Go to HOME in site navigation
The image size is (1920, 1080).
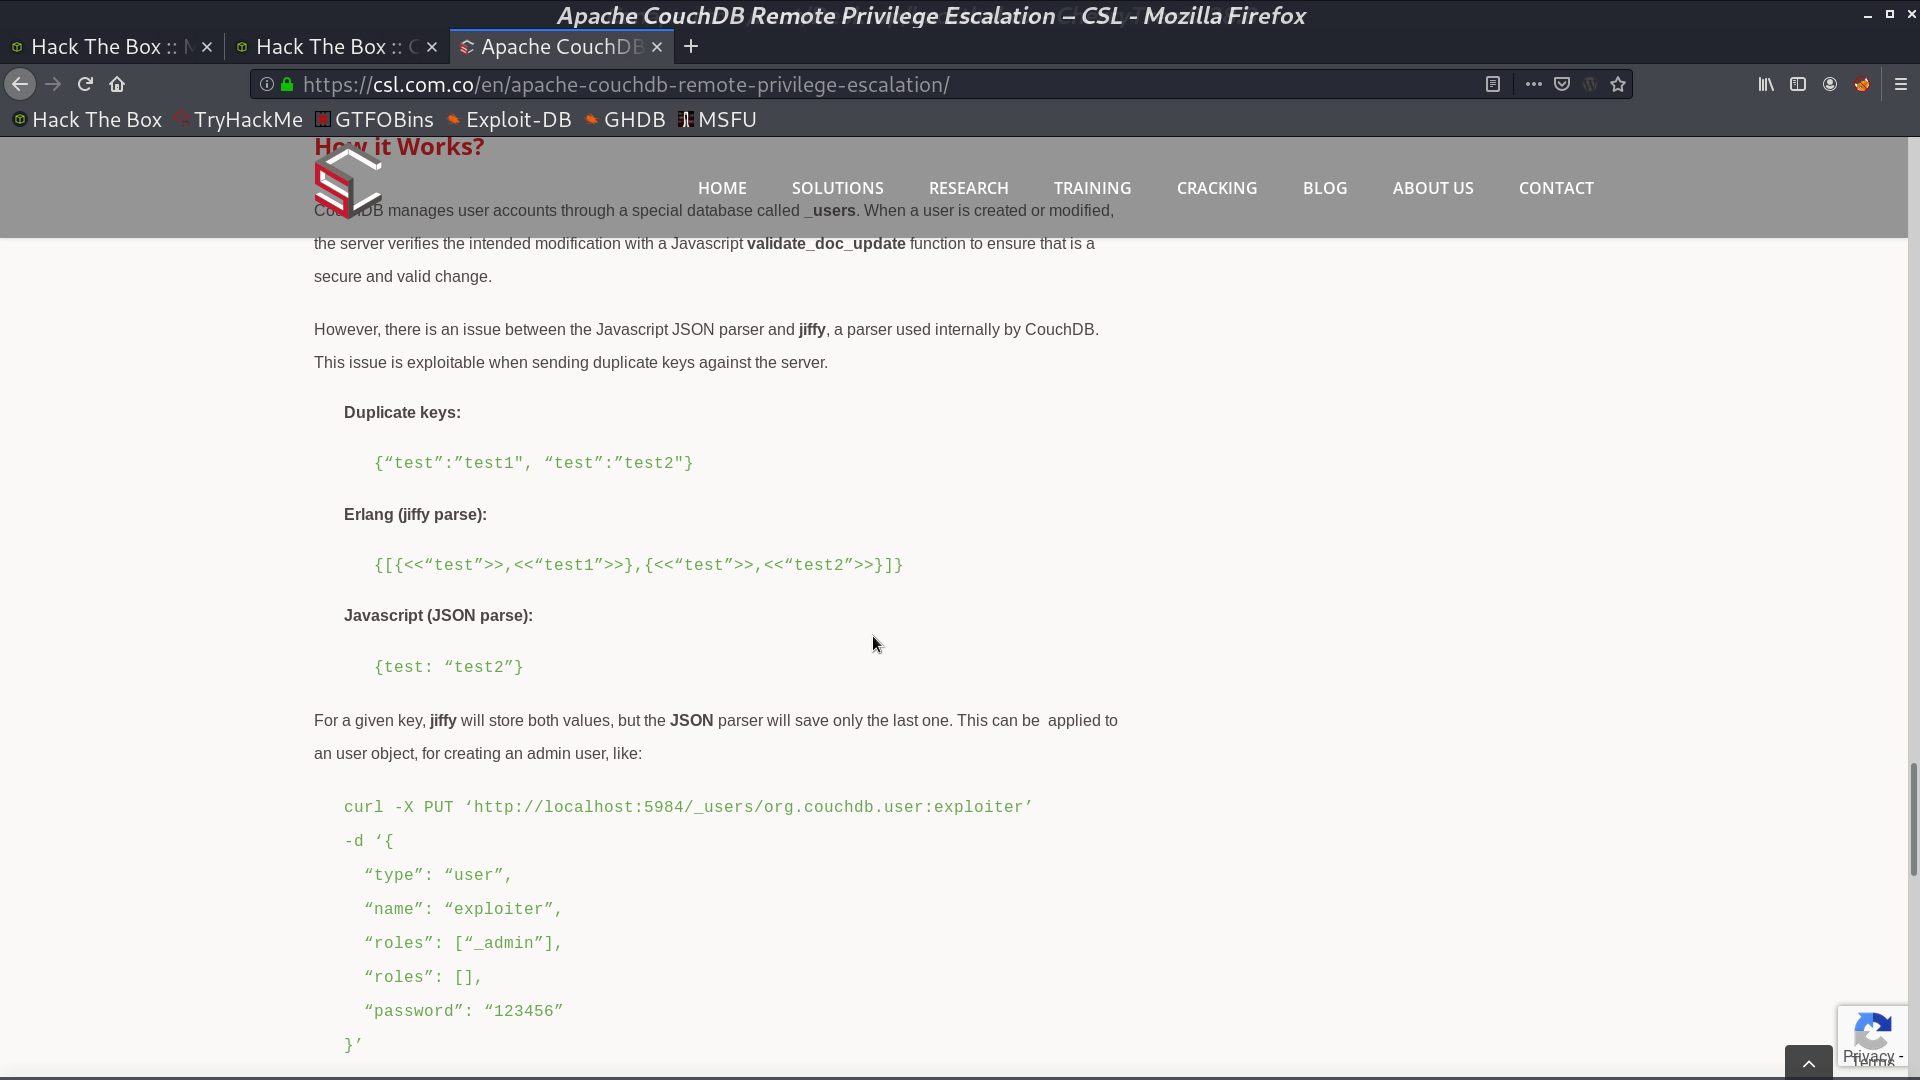722,188
